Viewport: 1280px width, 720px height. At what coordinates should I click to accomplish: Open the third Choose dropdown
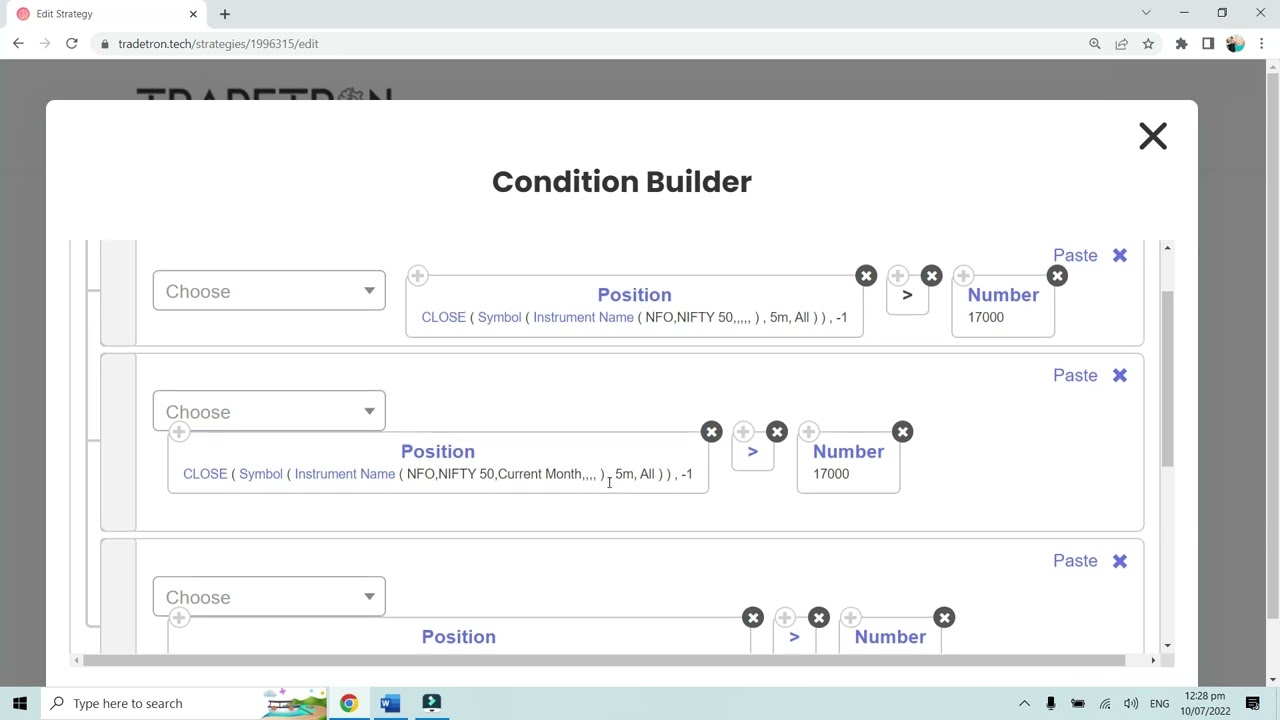269,597
